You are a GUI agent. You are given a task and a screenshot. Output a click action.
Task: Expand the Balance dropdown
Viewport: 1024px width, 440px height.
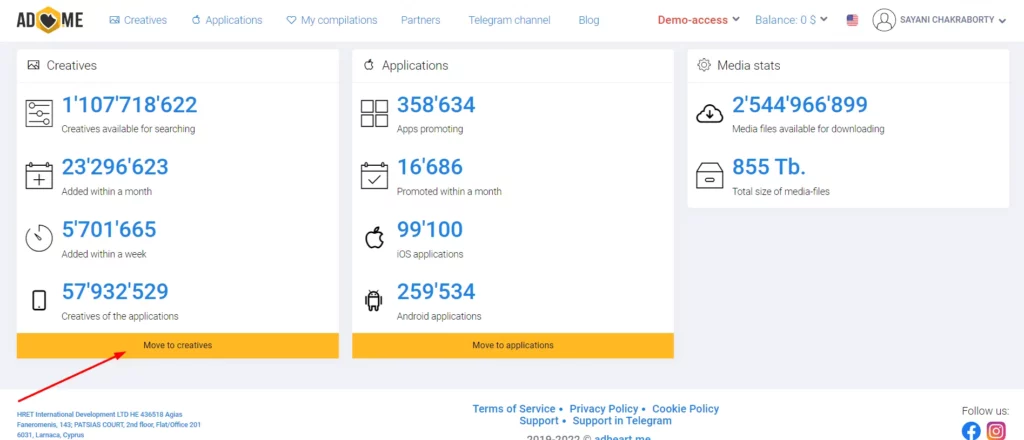tap(791, 20)
